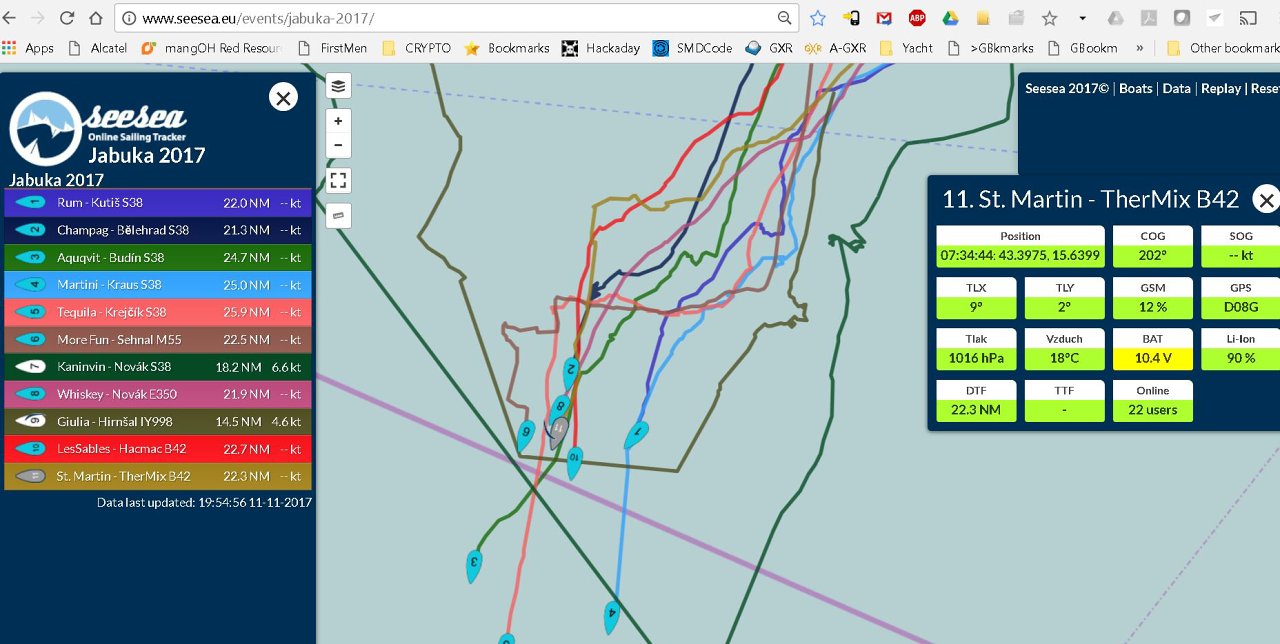Activate the map measure ruler tool
This screenshot has height=644, width=1280.
click(338, 215)
